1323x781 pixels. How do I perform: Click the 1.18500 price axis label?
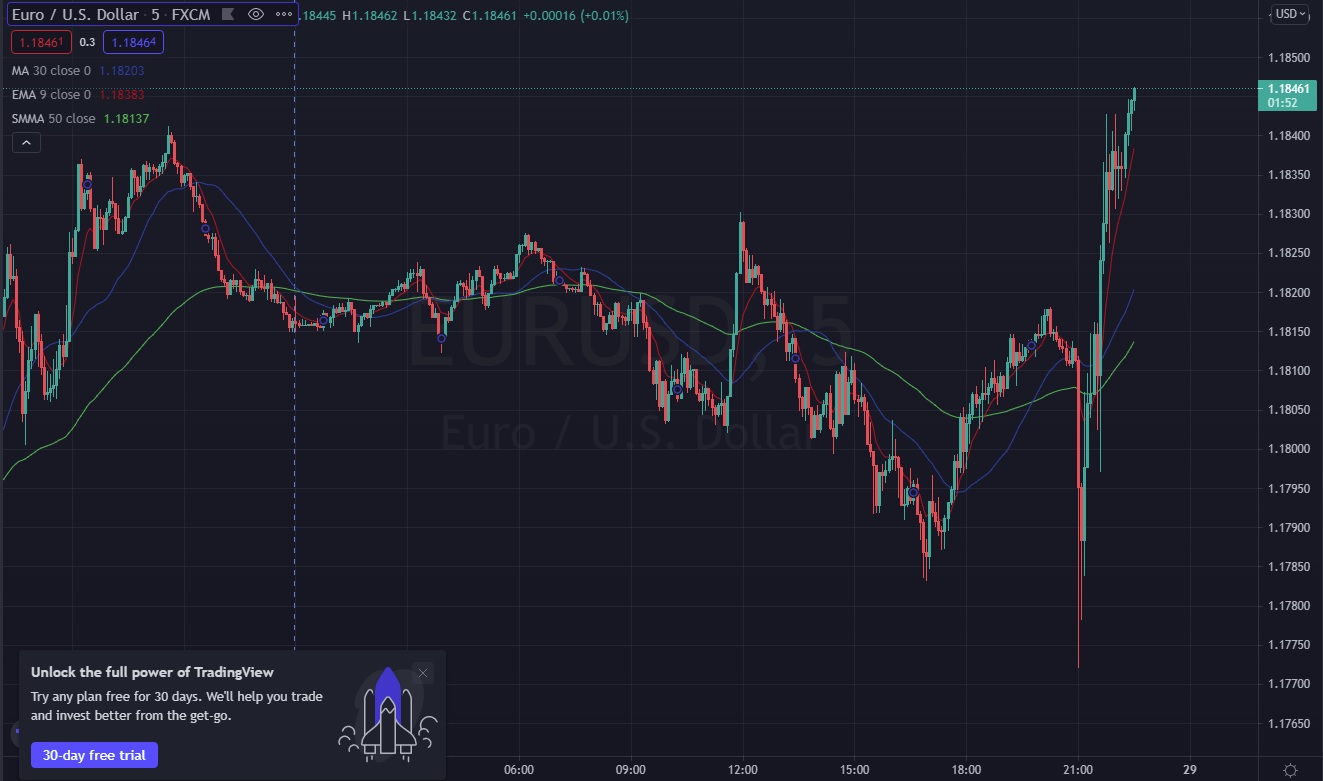click(x=1287, y=57)
